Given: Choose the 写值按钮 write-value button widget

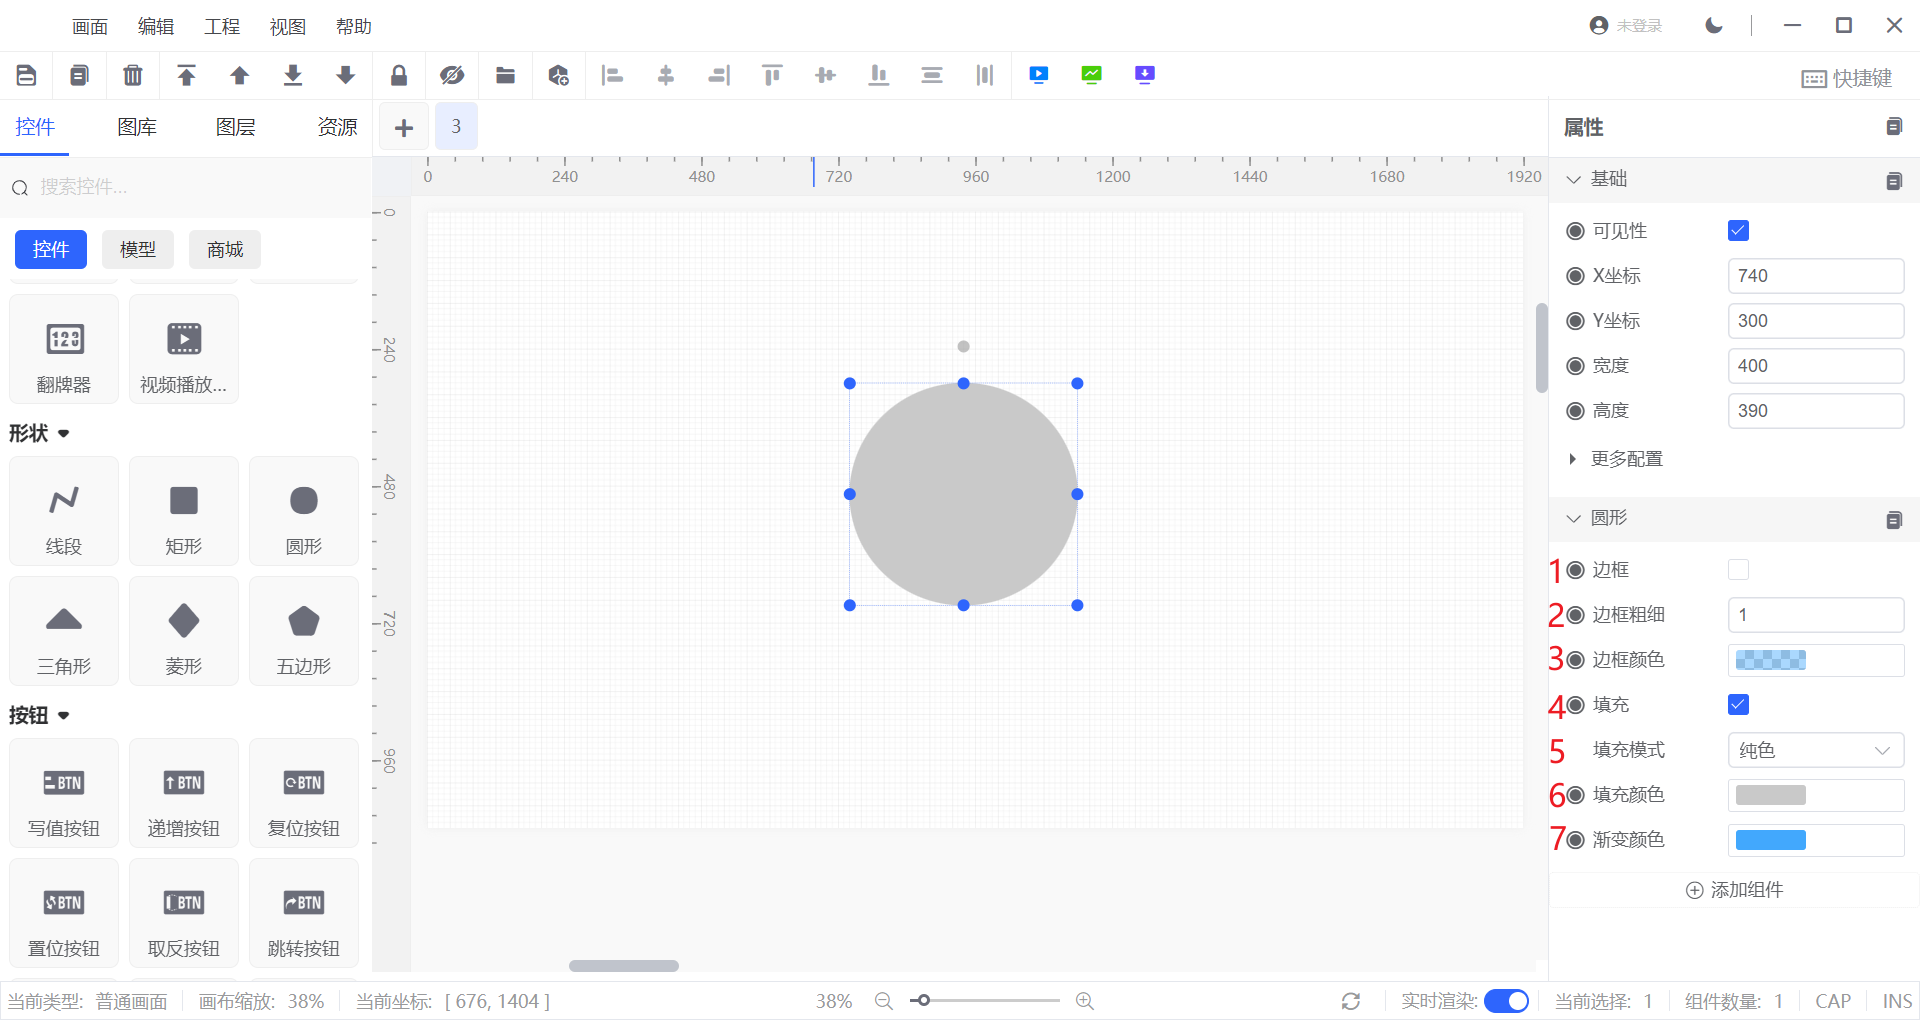Looking at the screenshot, I should 64,794.
